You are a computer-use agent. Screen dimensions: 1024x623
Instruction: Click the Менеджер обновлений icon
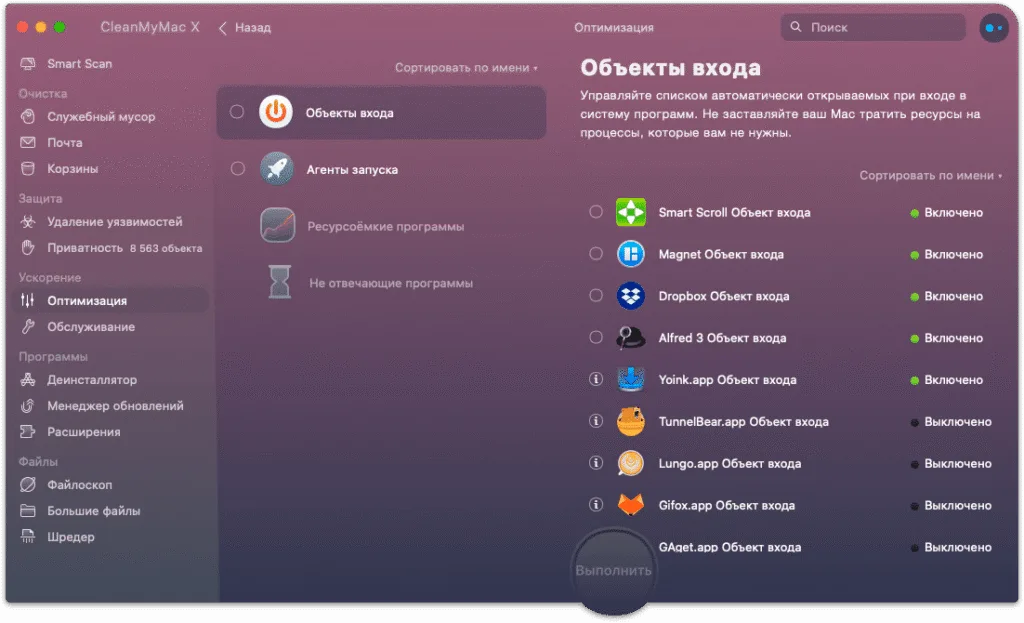[x=27, y=406]
